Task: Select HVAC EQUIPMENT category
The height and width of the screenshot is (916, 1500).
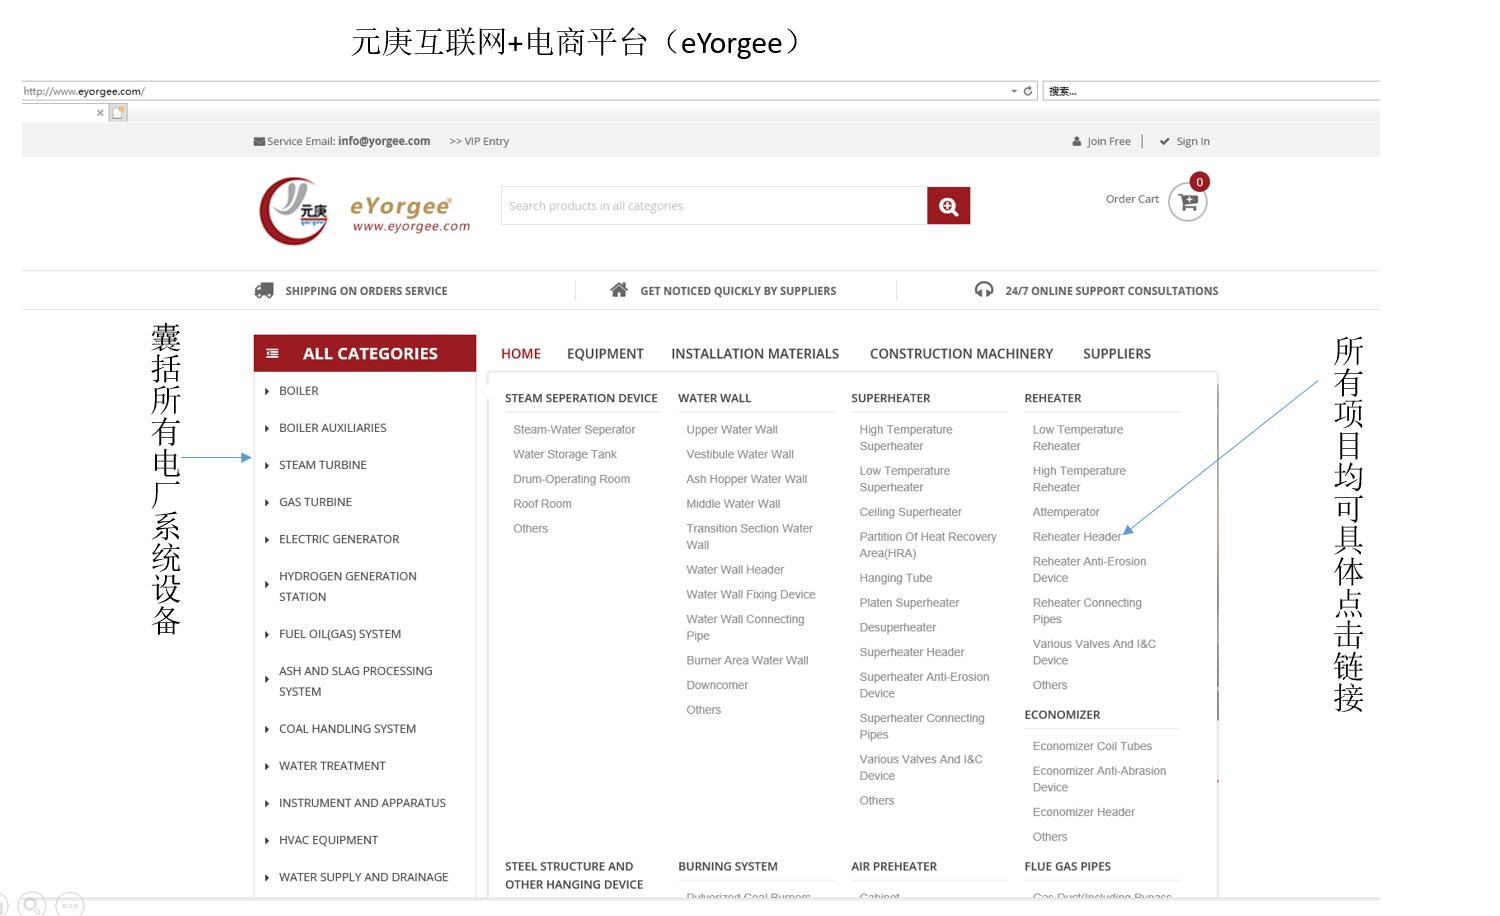Action: [328, 840]
